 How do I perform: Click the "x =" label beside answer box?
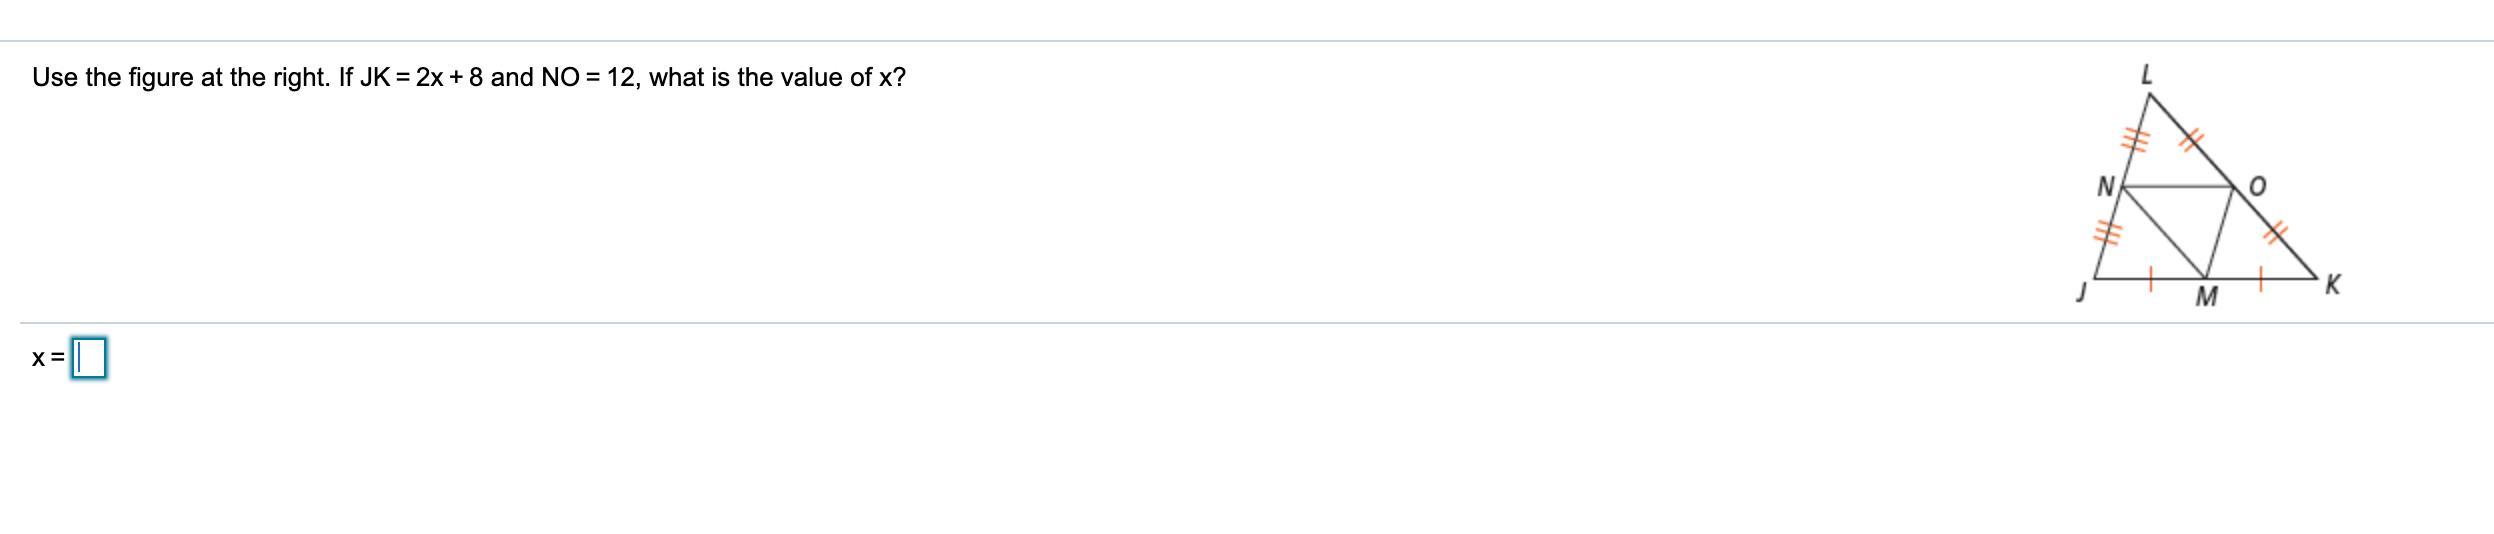point(48,358)
